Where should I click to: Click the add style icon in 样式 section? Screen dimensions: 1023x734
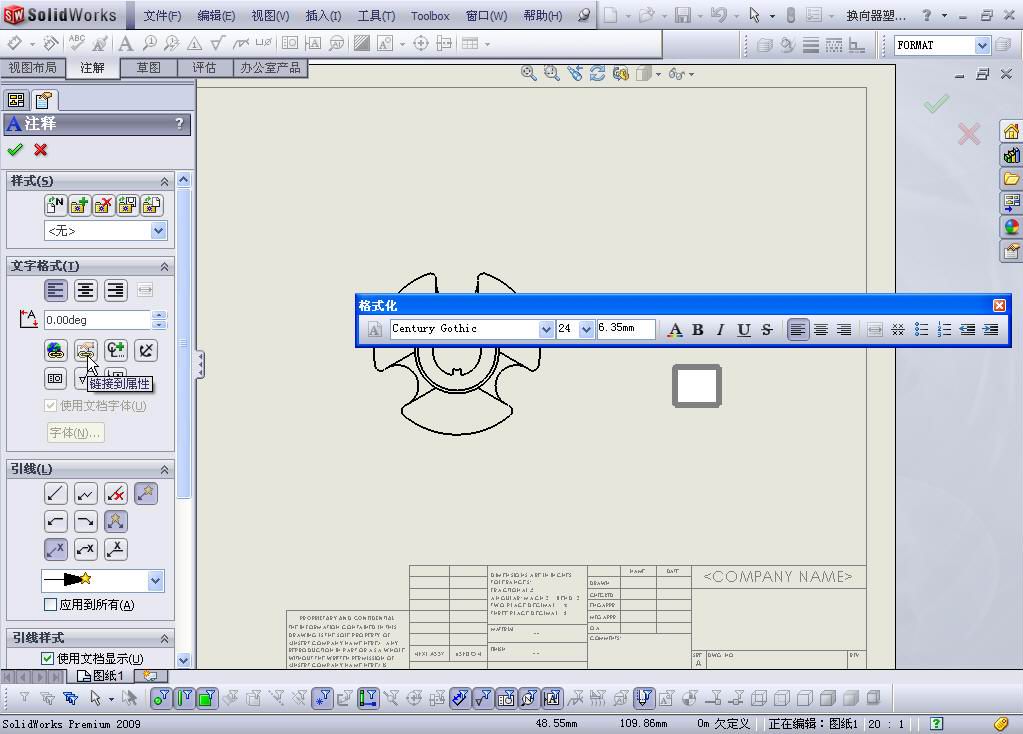pyautogui.click(x=79, y=206)
